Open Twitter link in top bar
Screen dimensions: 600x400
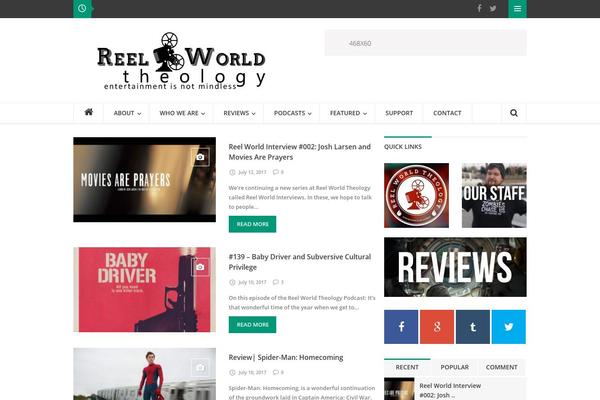tap(493, 8)
